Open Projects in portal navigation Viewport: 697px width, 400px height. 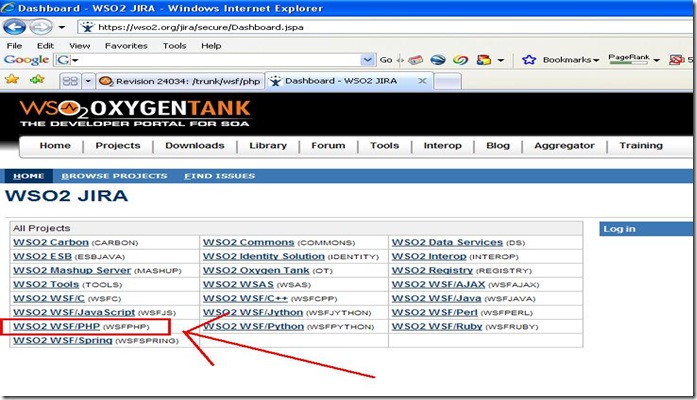pos(118,145)
